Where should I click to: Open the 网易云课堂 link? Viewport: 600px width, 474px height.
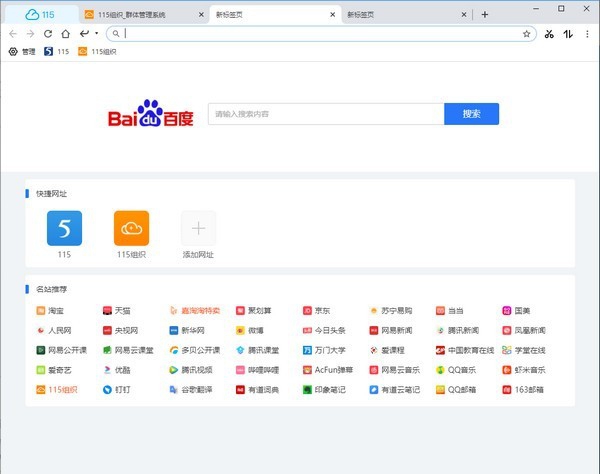(x=128, y=350)
